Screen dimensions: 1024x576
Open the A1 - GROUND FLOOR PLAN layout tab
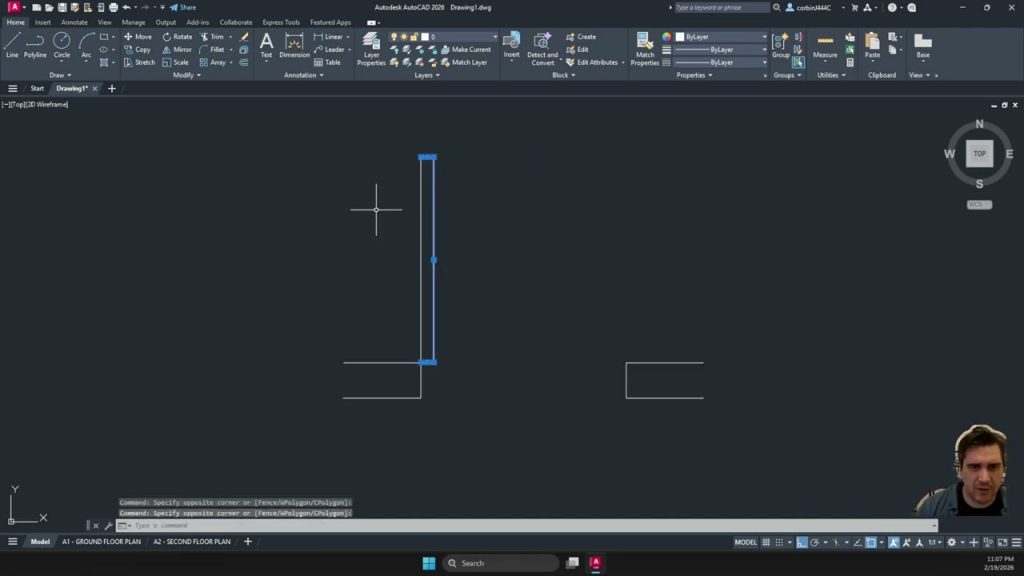[x=101, y=542]
